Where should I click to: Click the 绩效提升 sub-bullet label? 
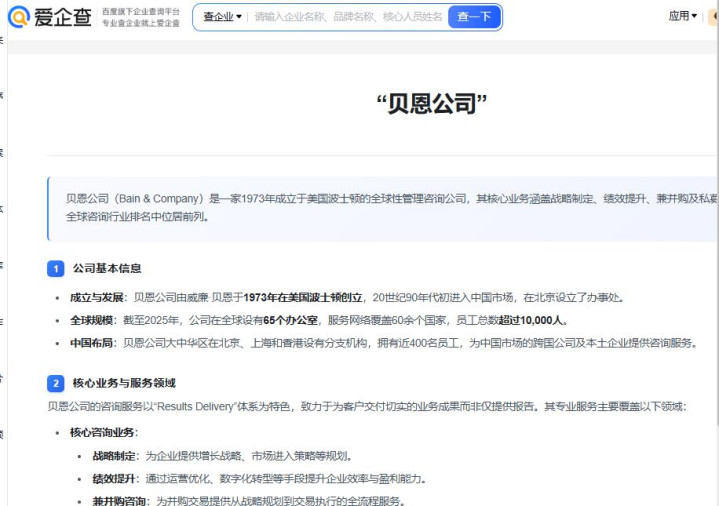(114, 478)
